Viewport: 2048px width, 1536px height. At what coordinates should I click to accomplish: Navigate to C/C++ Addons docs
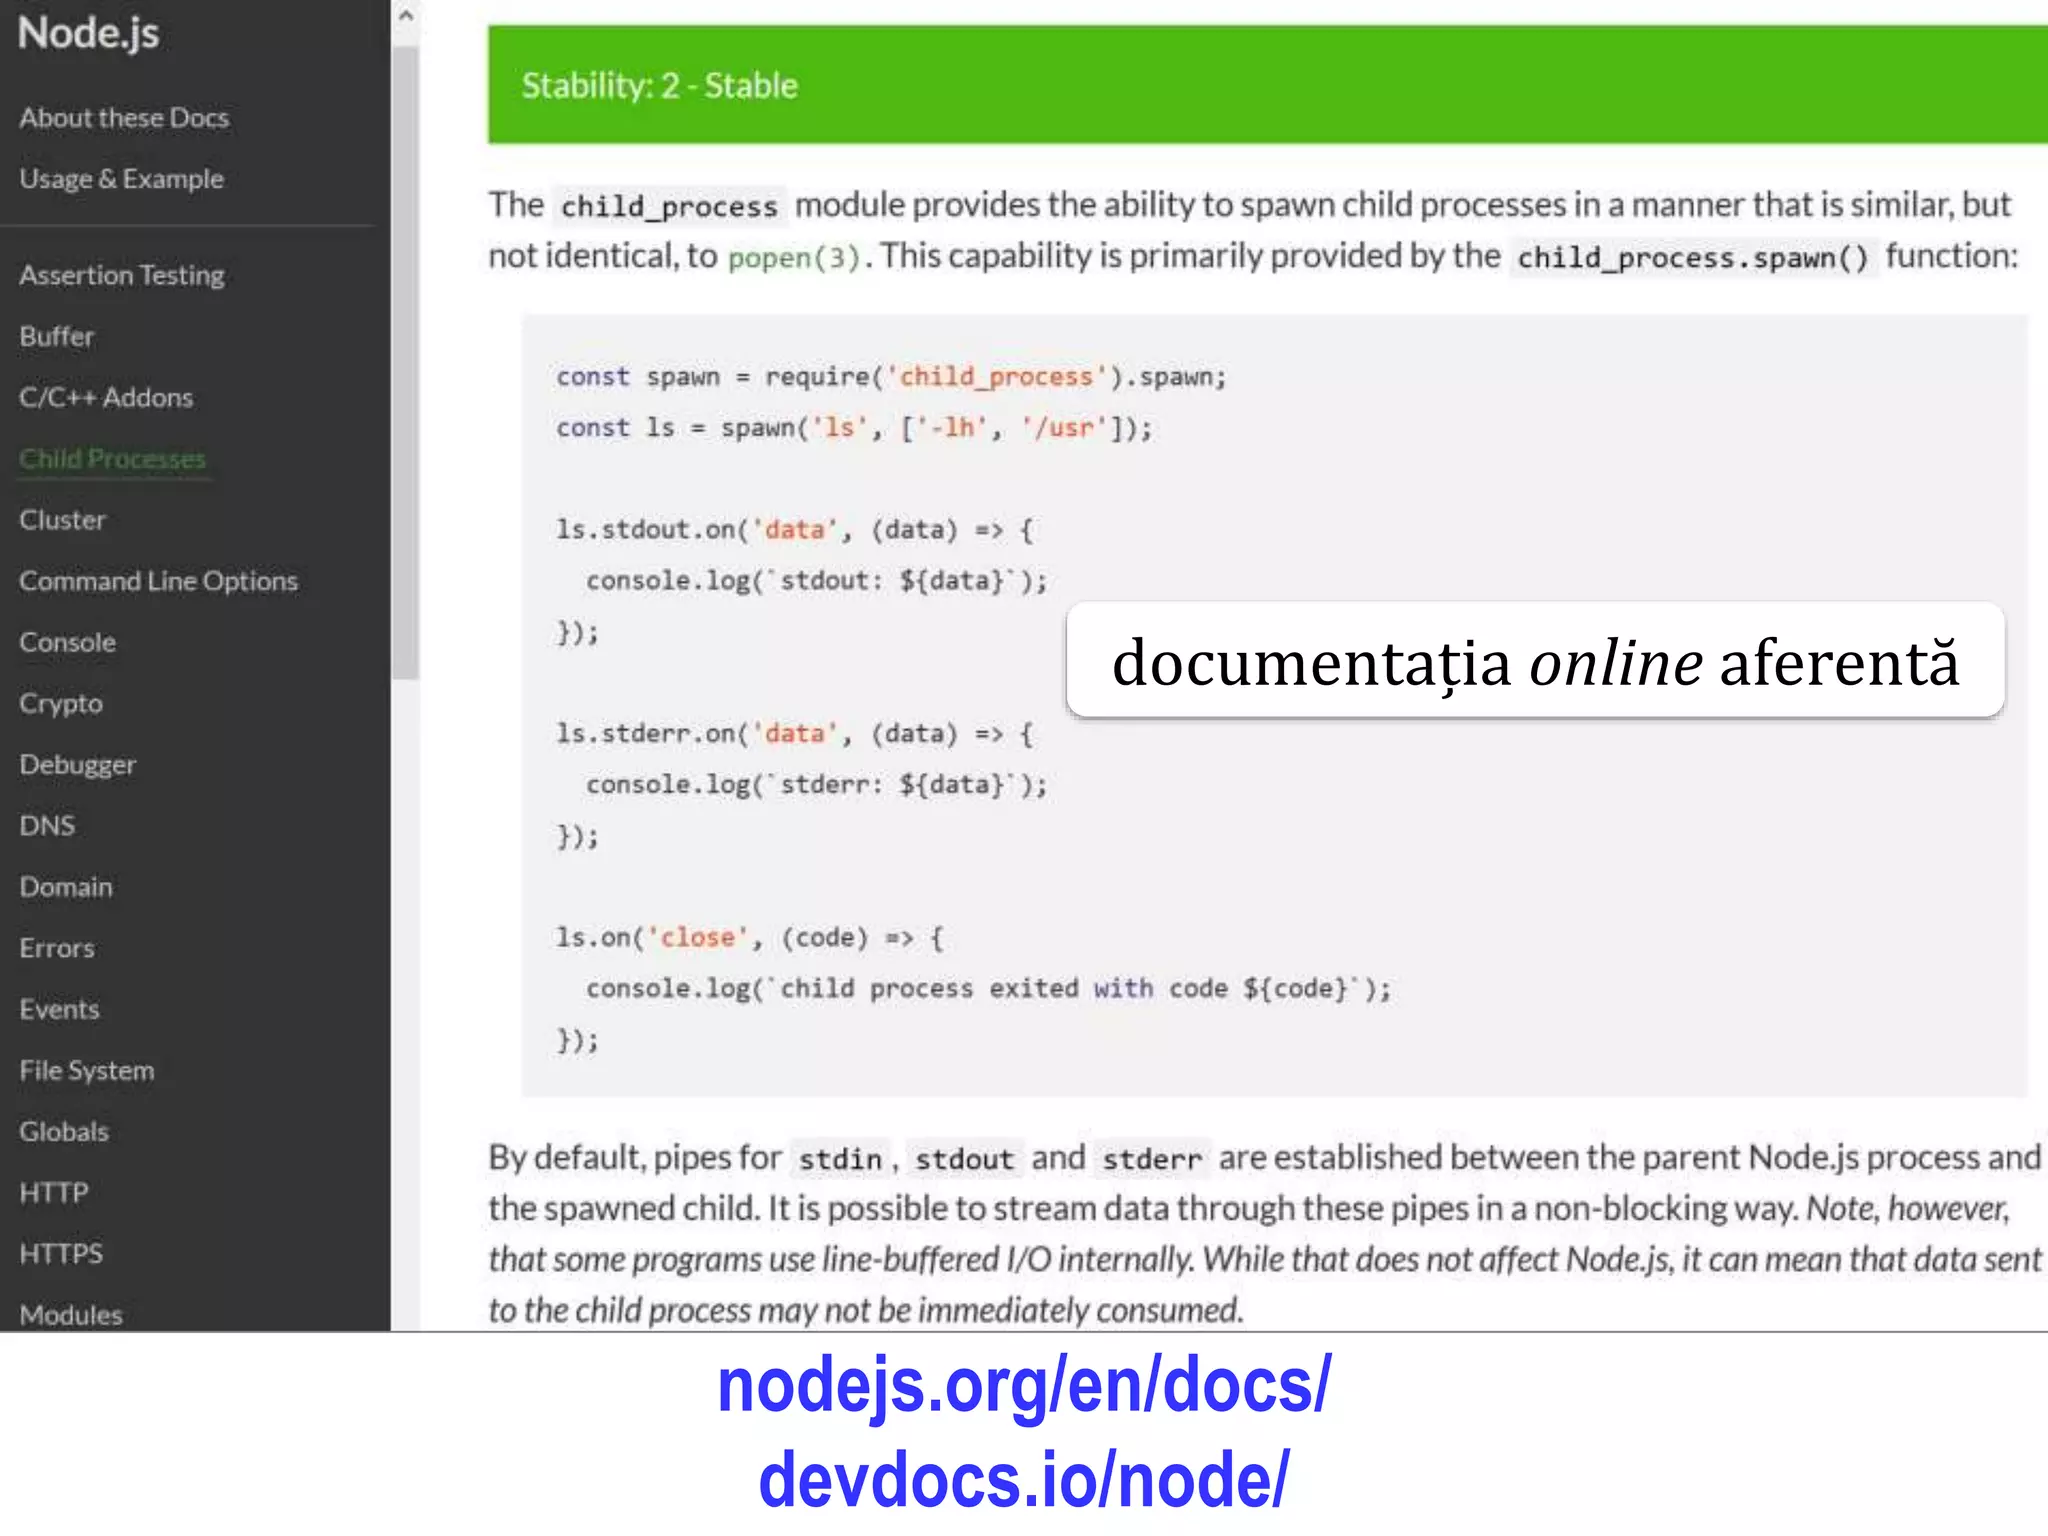point(106,397)
